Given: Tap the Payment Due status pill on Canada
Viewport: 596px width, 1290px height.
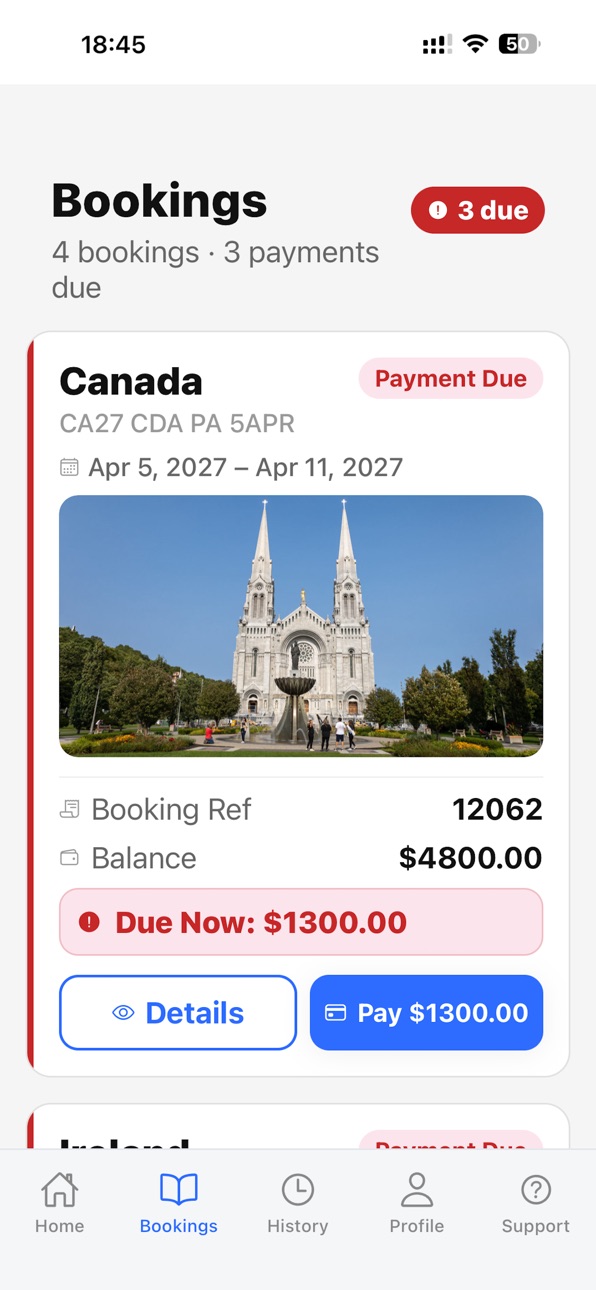Looking at the screenshot, I should 451,379.
